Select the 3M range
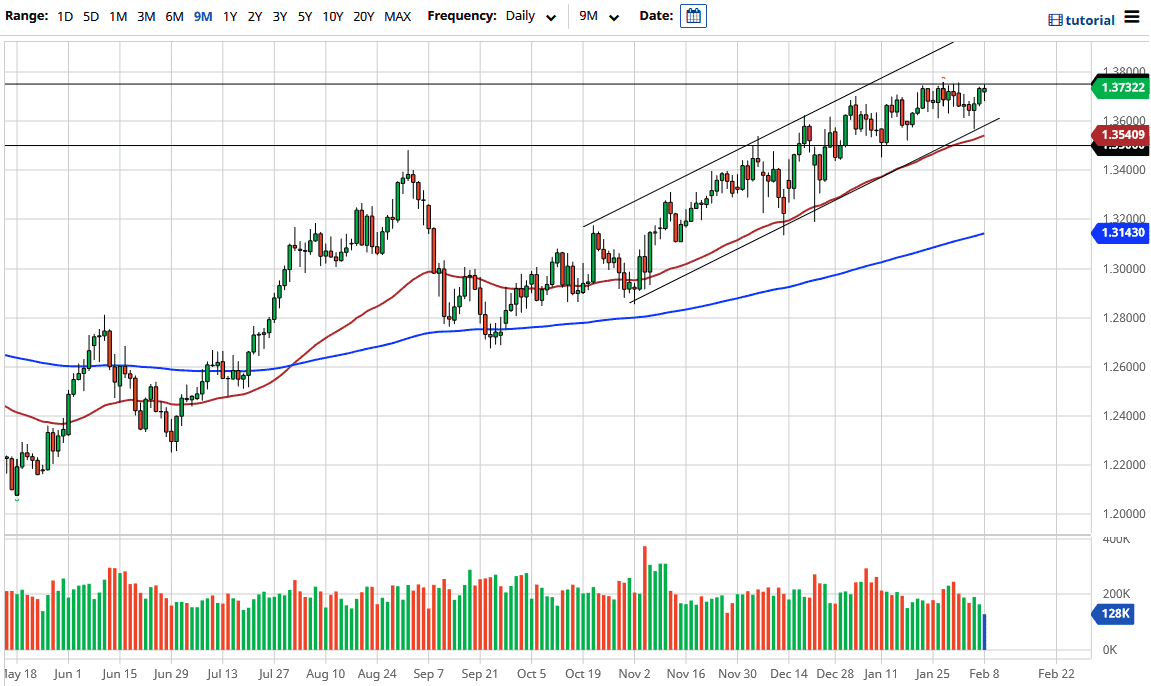The image size is (1151, 686). click(x=146, y=16)
